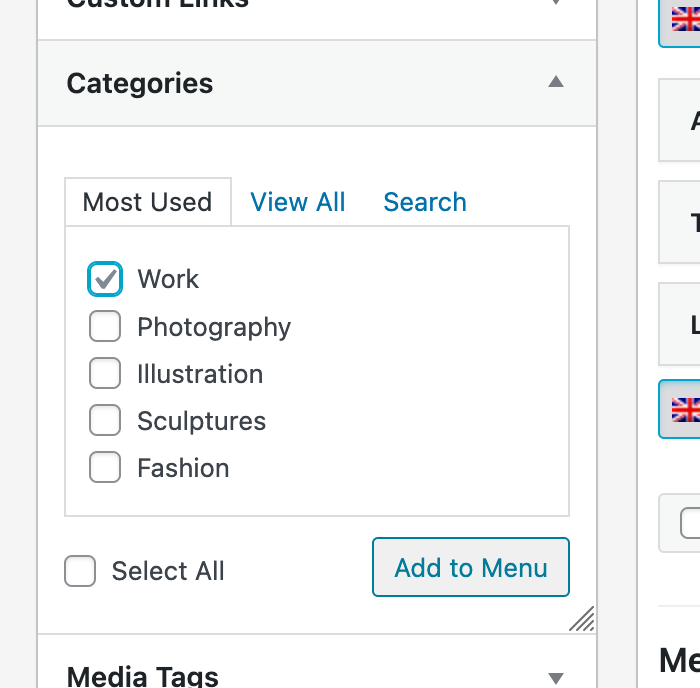The width and height of the screenshot is (700, 688).
Task: Uncheck the Work category checkbox
Action: click(x=105, y=279)
